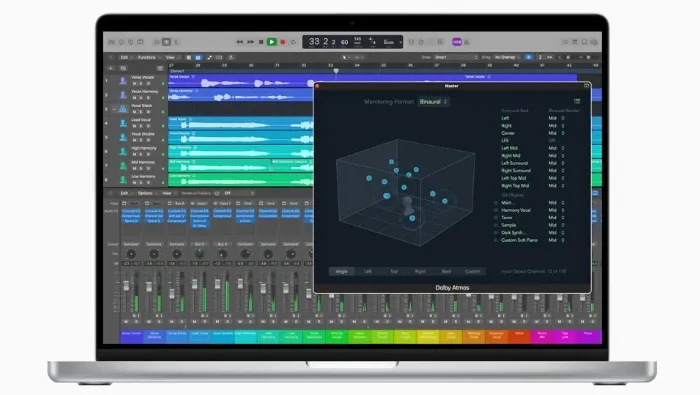Screen dimensions: 700x395
Task: Open Editors with the scissors icon
Action: click(x=177, y=42)
